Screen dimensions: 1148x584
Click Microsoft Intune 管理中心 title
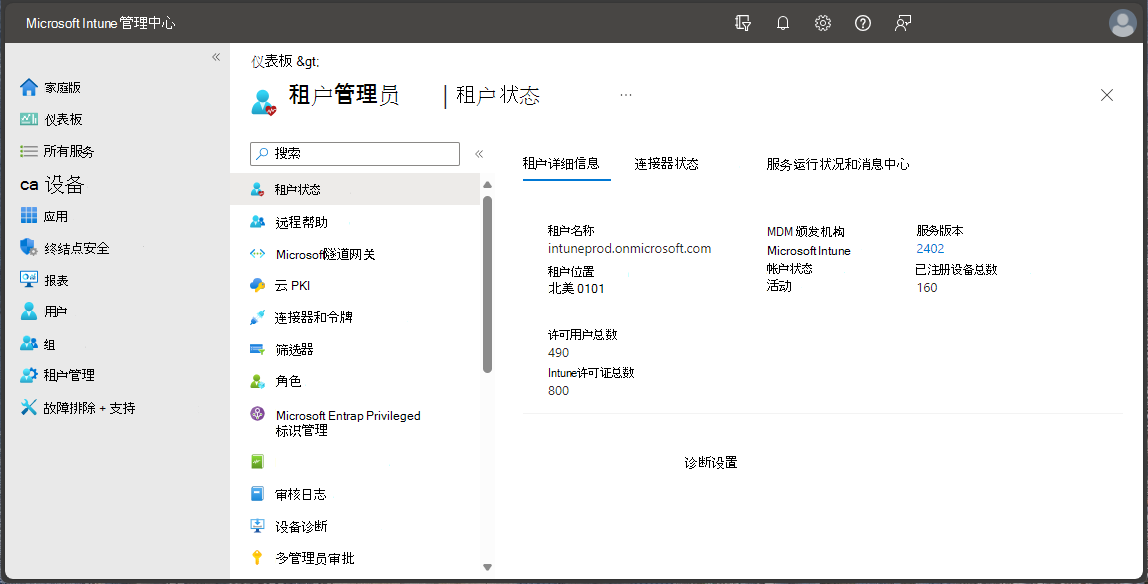[x=100, y=23]
